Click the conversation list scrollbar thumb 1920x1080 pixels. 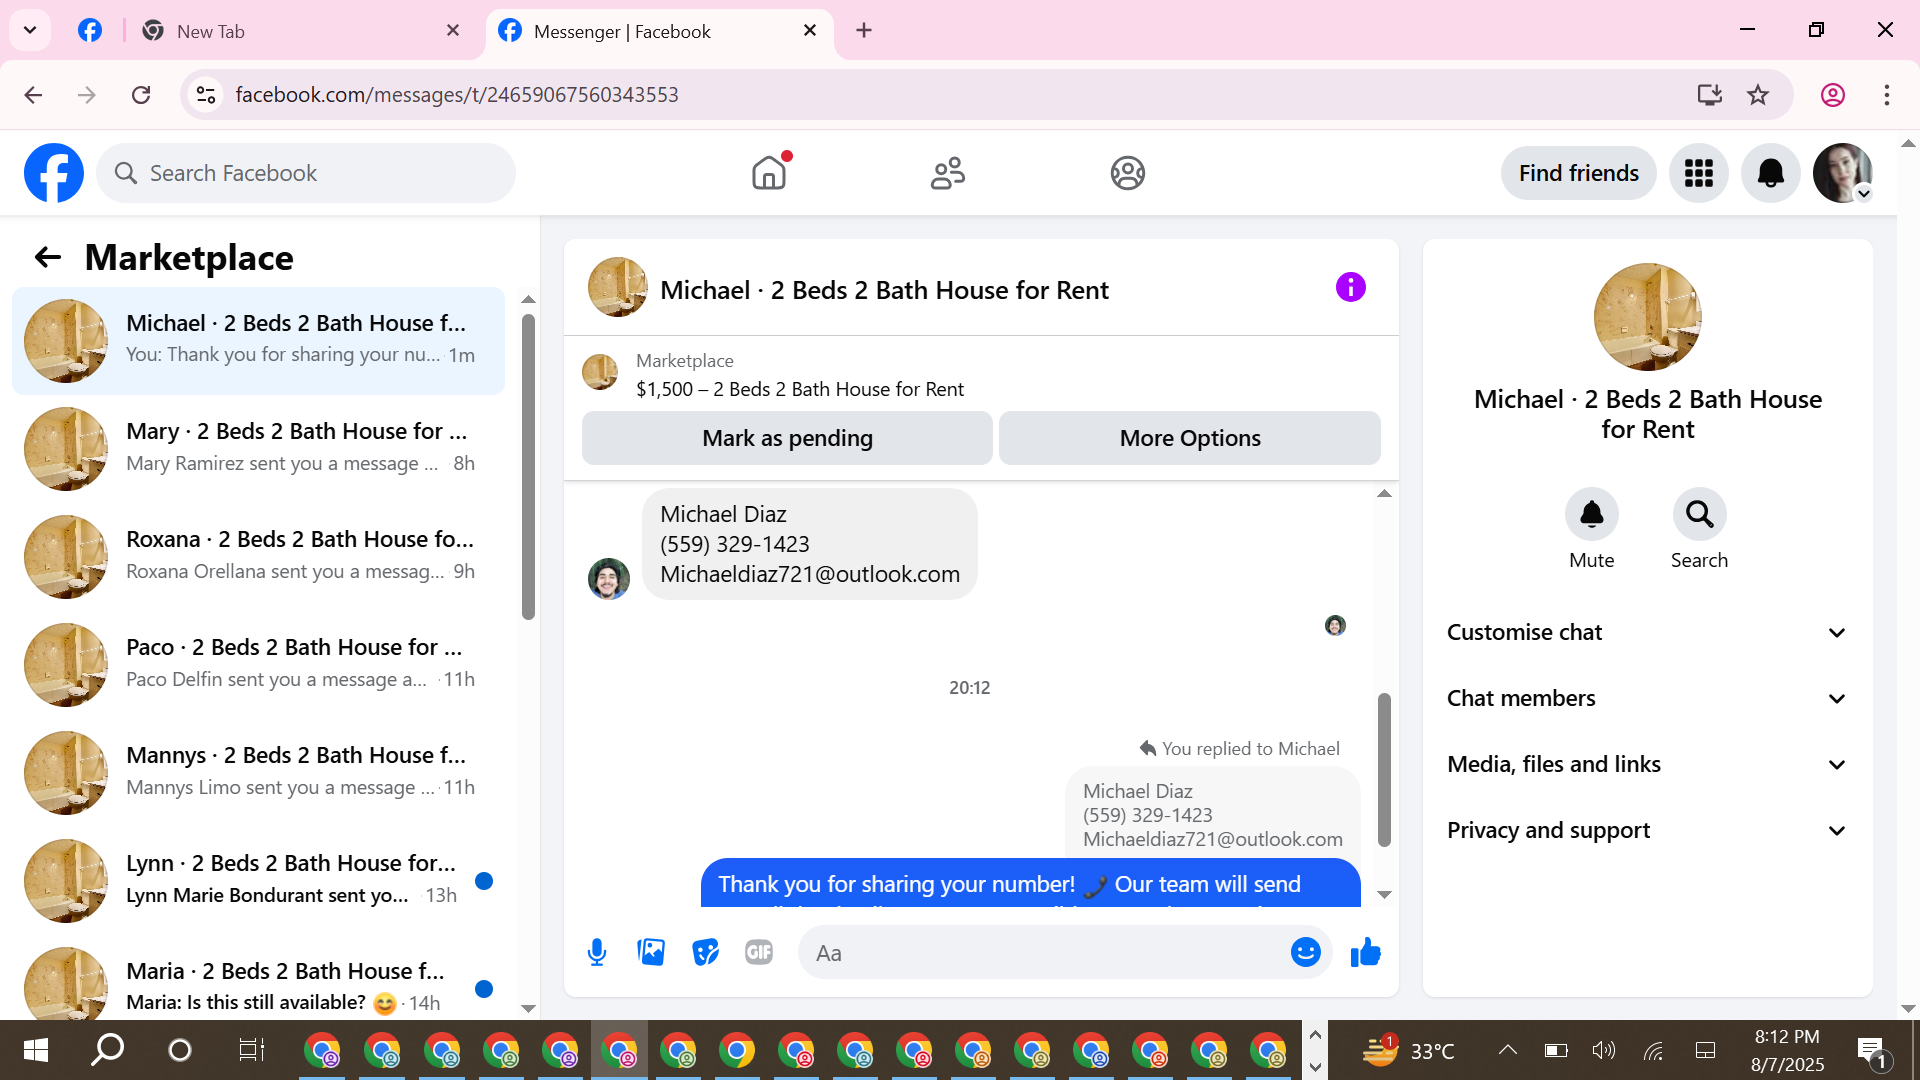click(528, 468)
